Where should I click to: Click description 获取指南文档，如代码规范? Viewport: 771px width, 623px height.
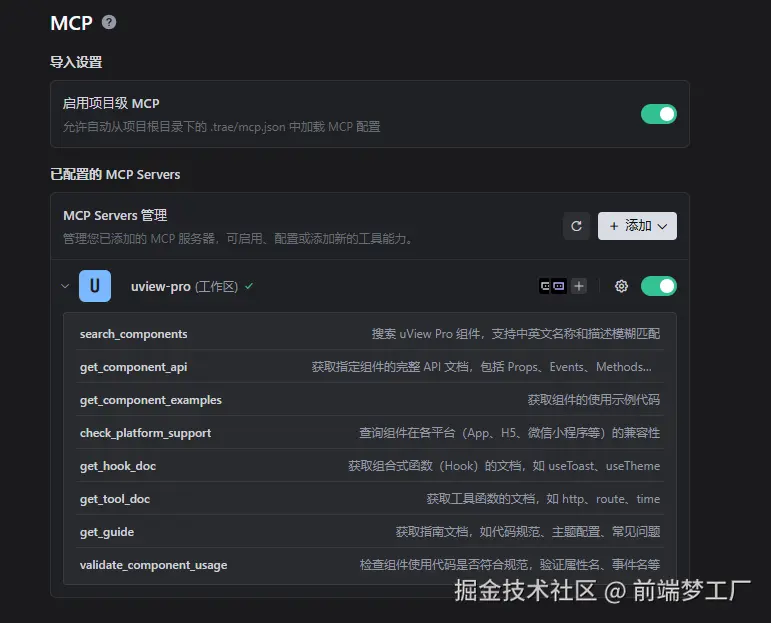click(x=528, y=532)
